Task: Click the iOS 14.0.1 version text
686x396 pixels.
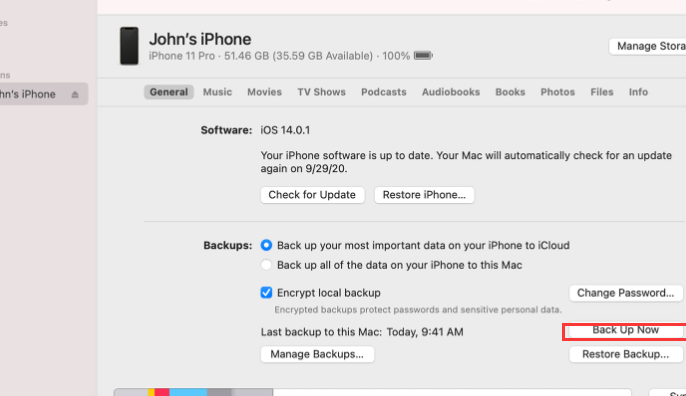Action: [x=285, y=130]
